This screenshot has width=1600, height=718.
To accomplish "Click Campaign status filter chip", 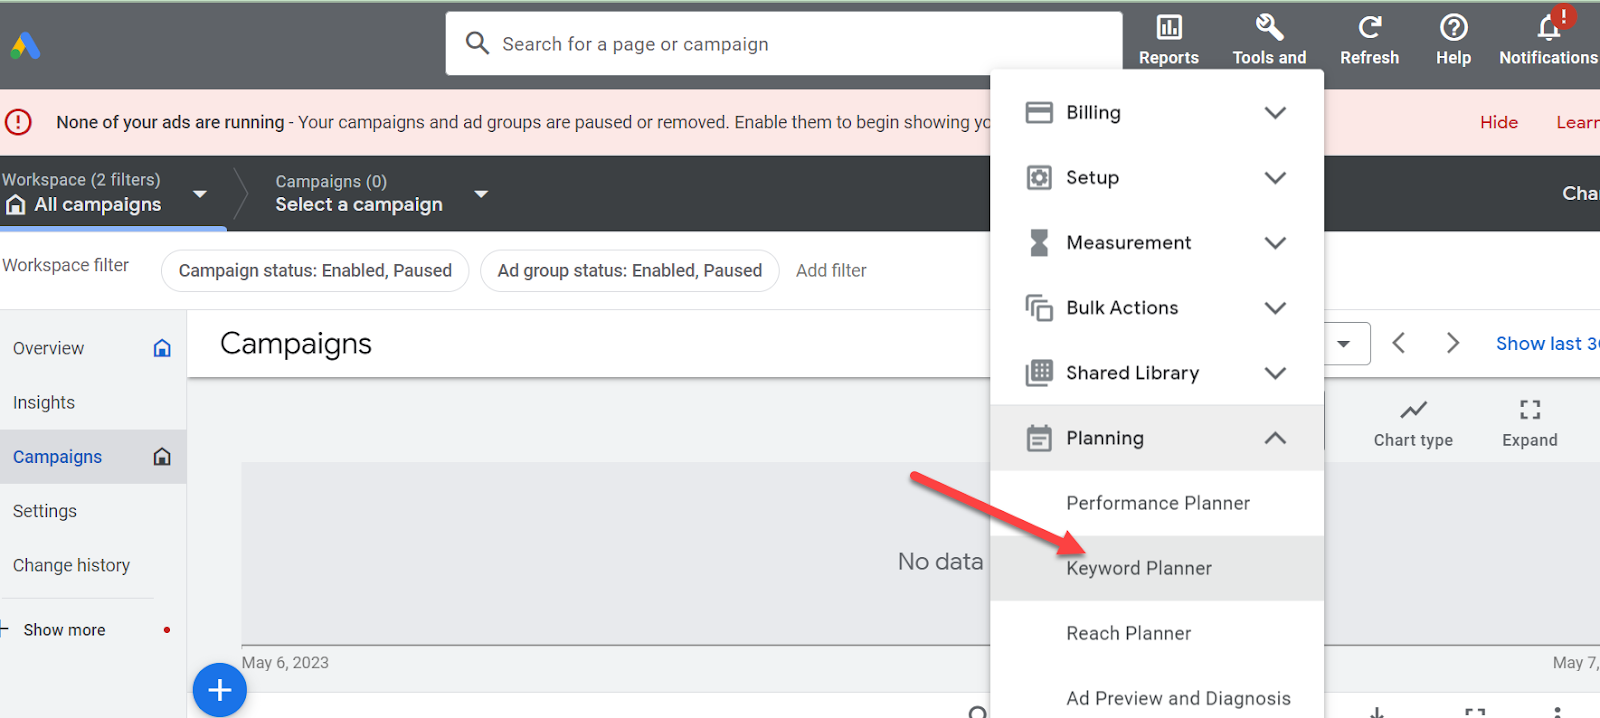I will pyautogui.click(x=315, y=270).
